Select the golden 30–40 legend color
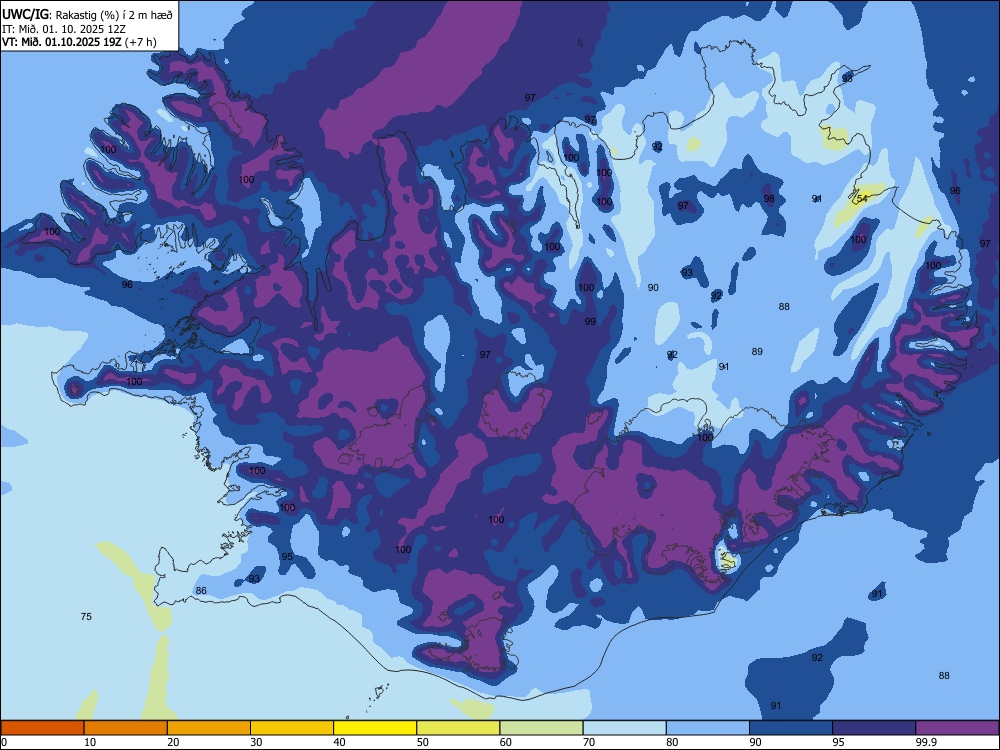 click(x=292, y=728)
